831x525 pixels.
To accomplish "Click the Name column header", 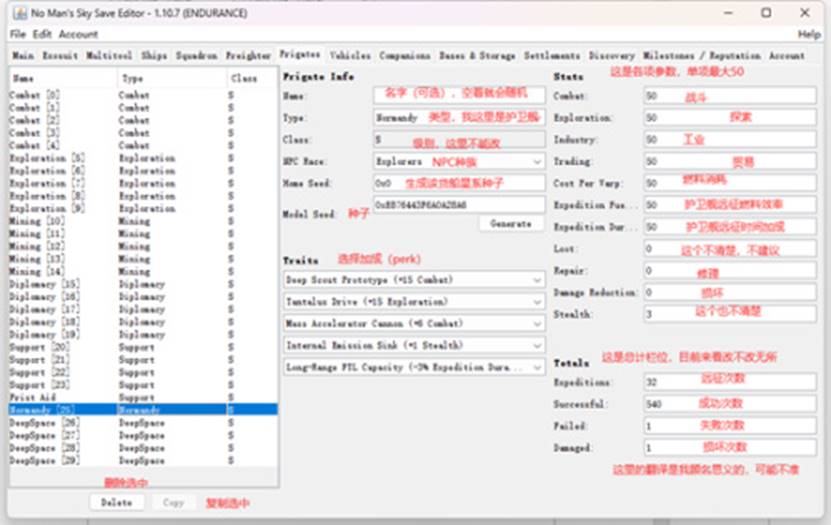I will (63, 78).
